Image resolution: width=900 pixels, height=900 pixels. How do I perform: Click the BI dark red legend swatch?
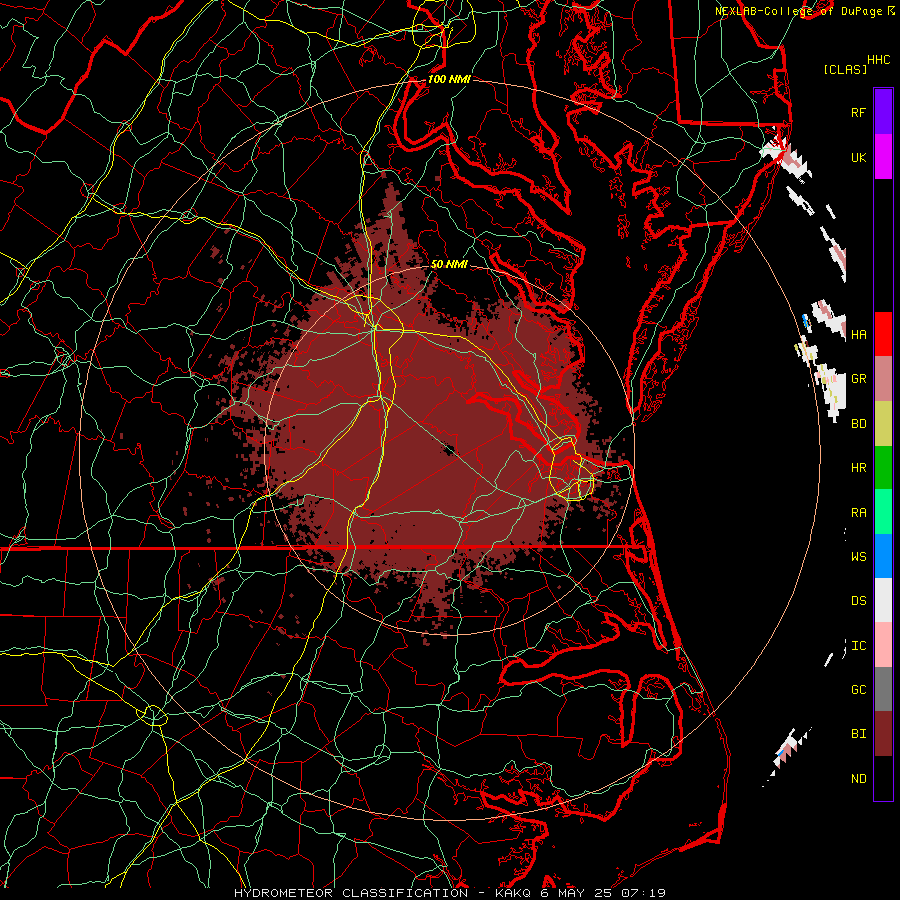[x=883, y=734]
